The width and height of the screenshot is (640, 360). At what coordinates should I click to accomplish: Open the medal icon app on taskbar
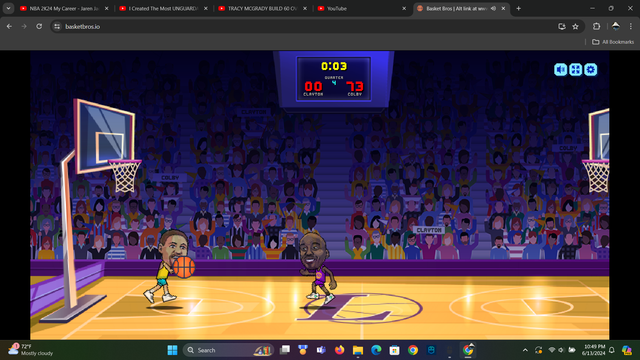coord(303,350)
